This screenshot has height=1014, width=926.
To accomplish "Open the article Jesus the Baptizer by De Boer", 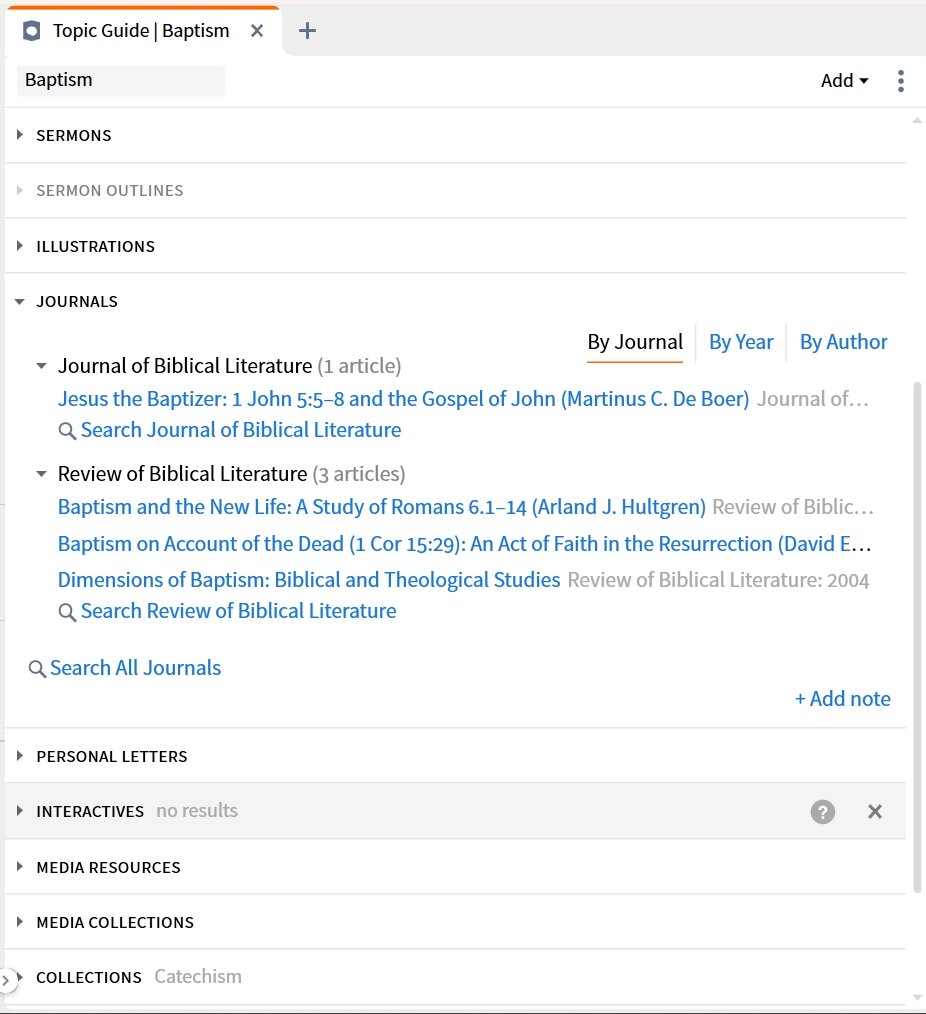I will click(x=400, y=398).
